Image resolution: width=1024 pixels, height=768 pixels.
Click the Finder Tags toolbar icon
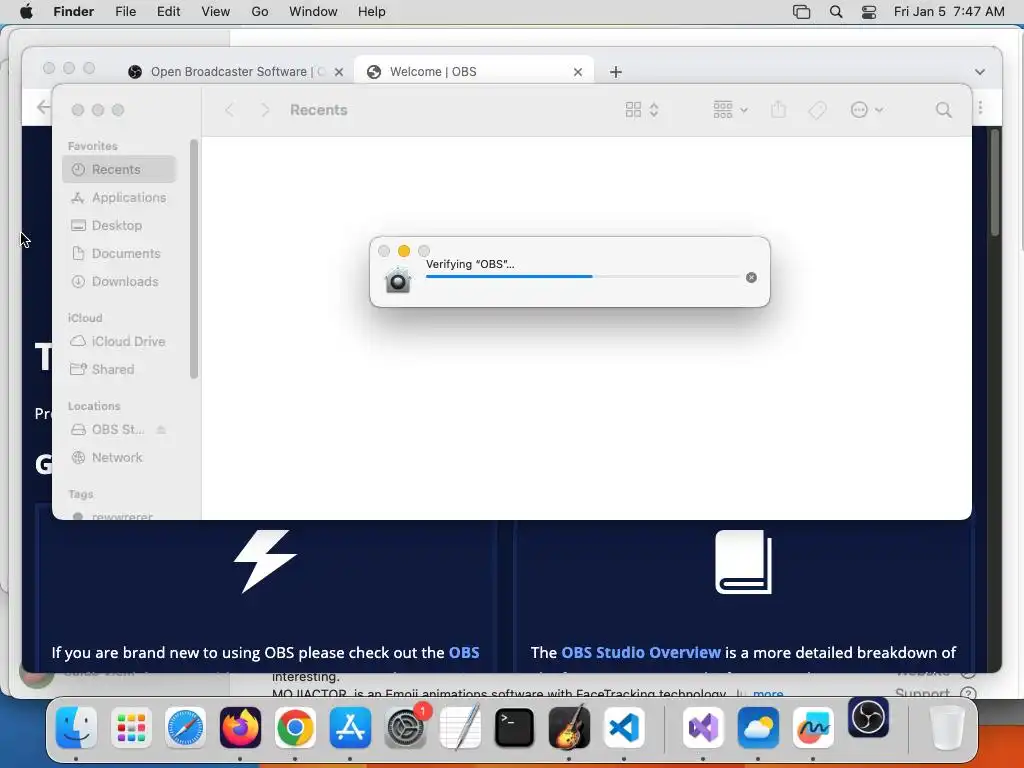[x=818, y=110]
